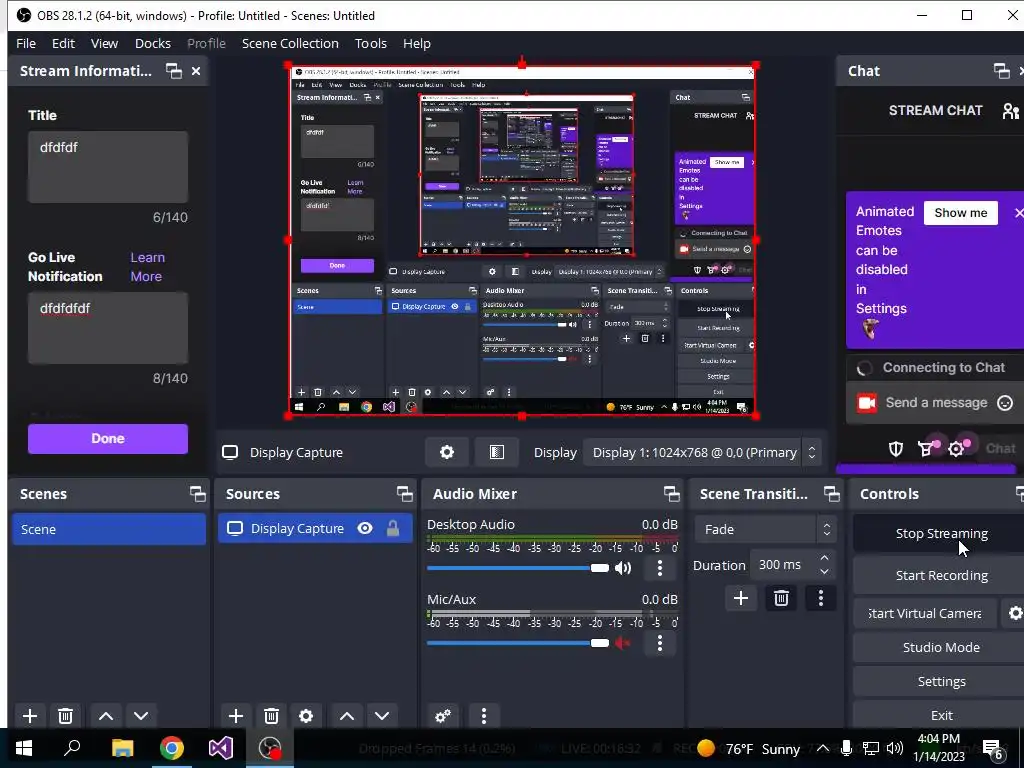Open virtual camera settings gear
This screenshot has height=768, width=1024.
[x=1014, y=613]
